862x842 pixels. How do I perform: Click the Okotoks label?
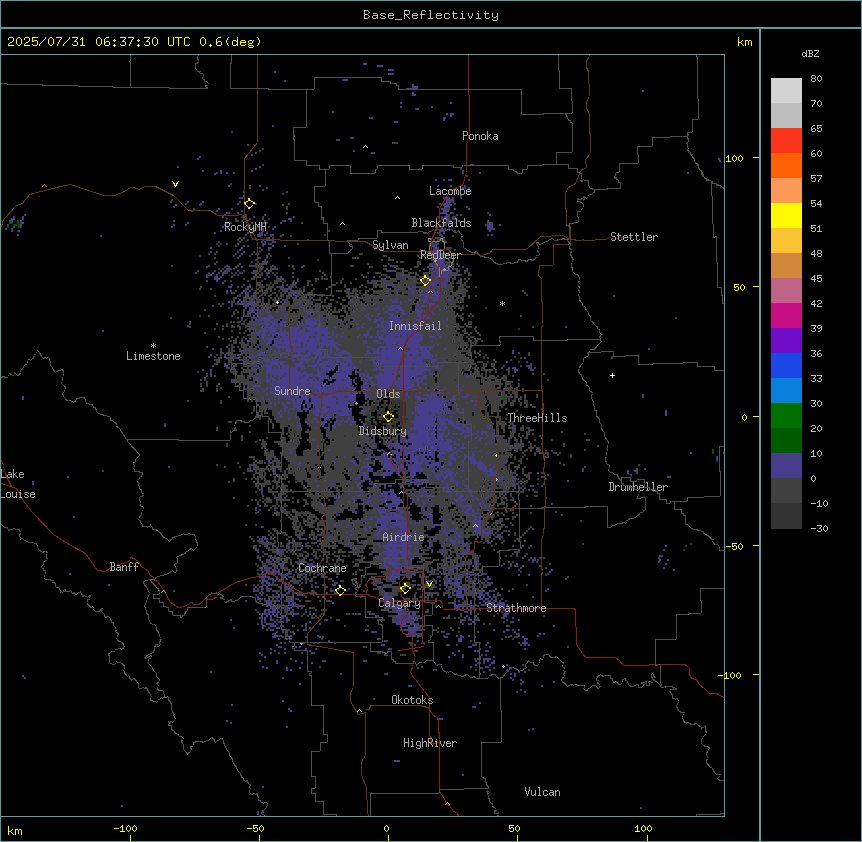click(412, 700)
